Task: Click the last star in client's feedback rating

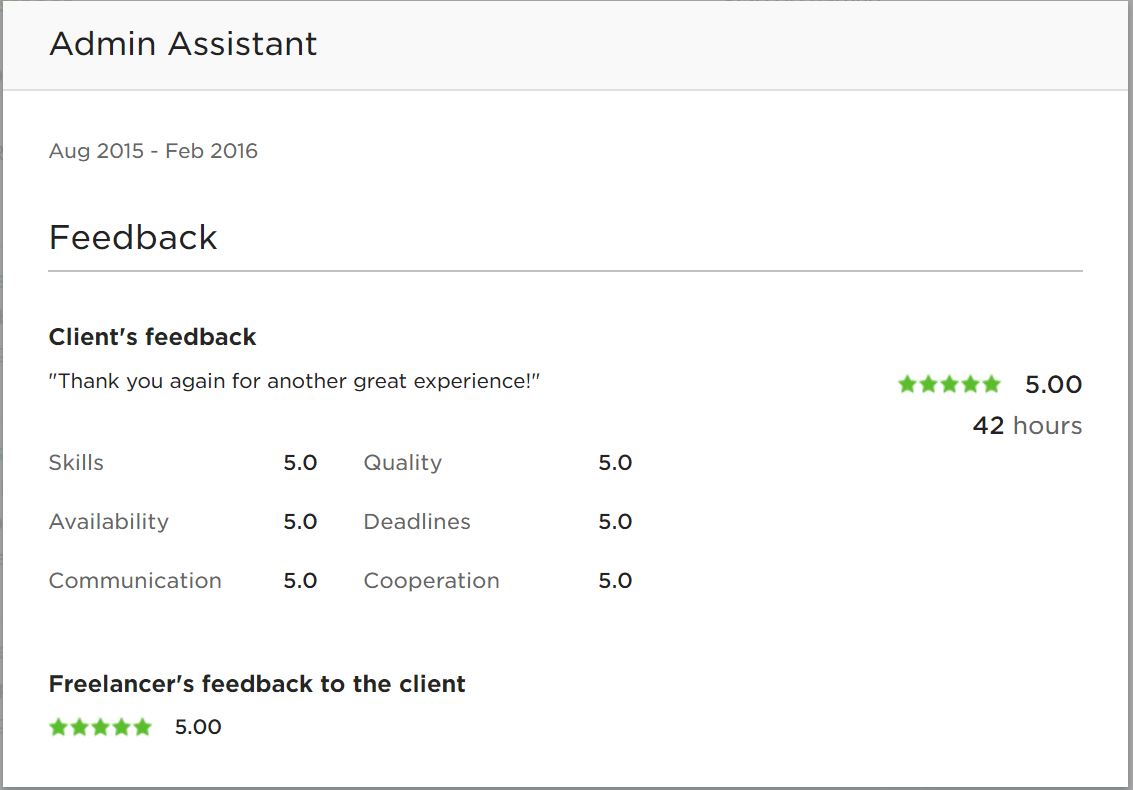Action: pyautogui.click(x=991, y=384)
